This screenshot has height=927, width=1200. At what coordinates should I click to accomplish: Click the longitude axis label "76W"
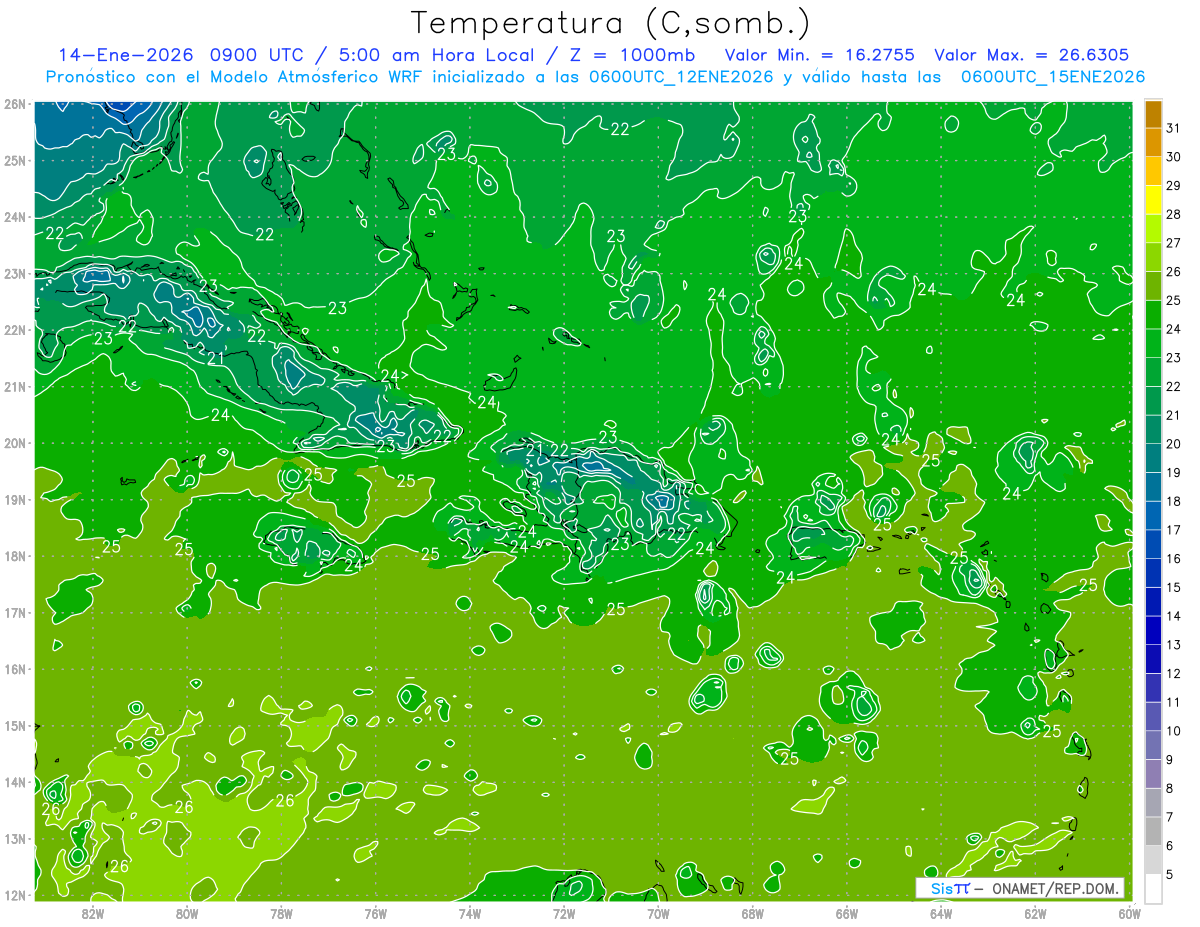375,913
